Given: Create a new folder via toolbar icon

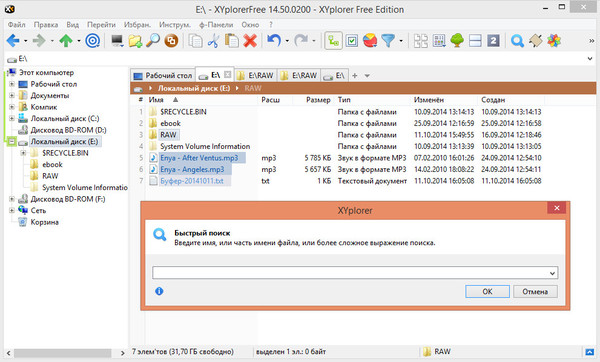Looking at the screenshot, I should click(x=135, y=40).
